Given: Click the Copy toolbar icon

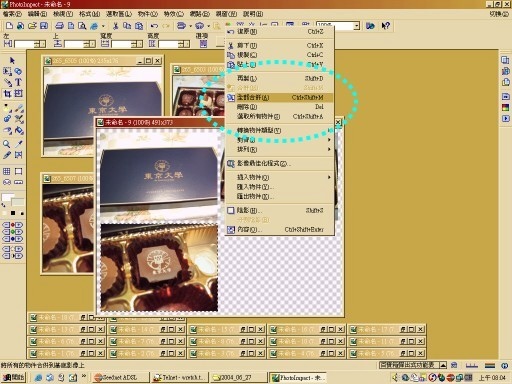Looking at the screenshot, I should click(127, 26).
